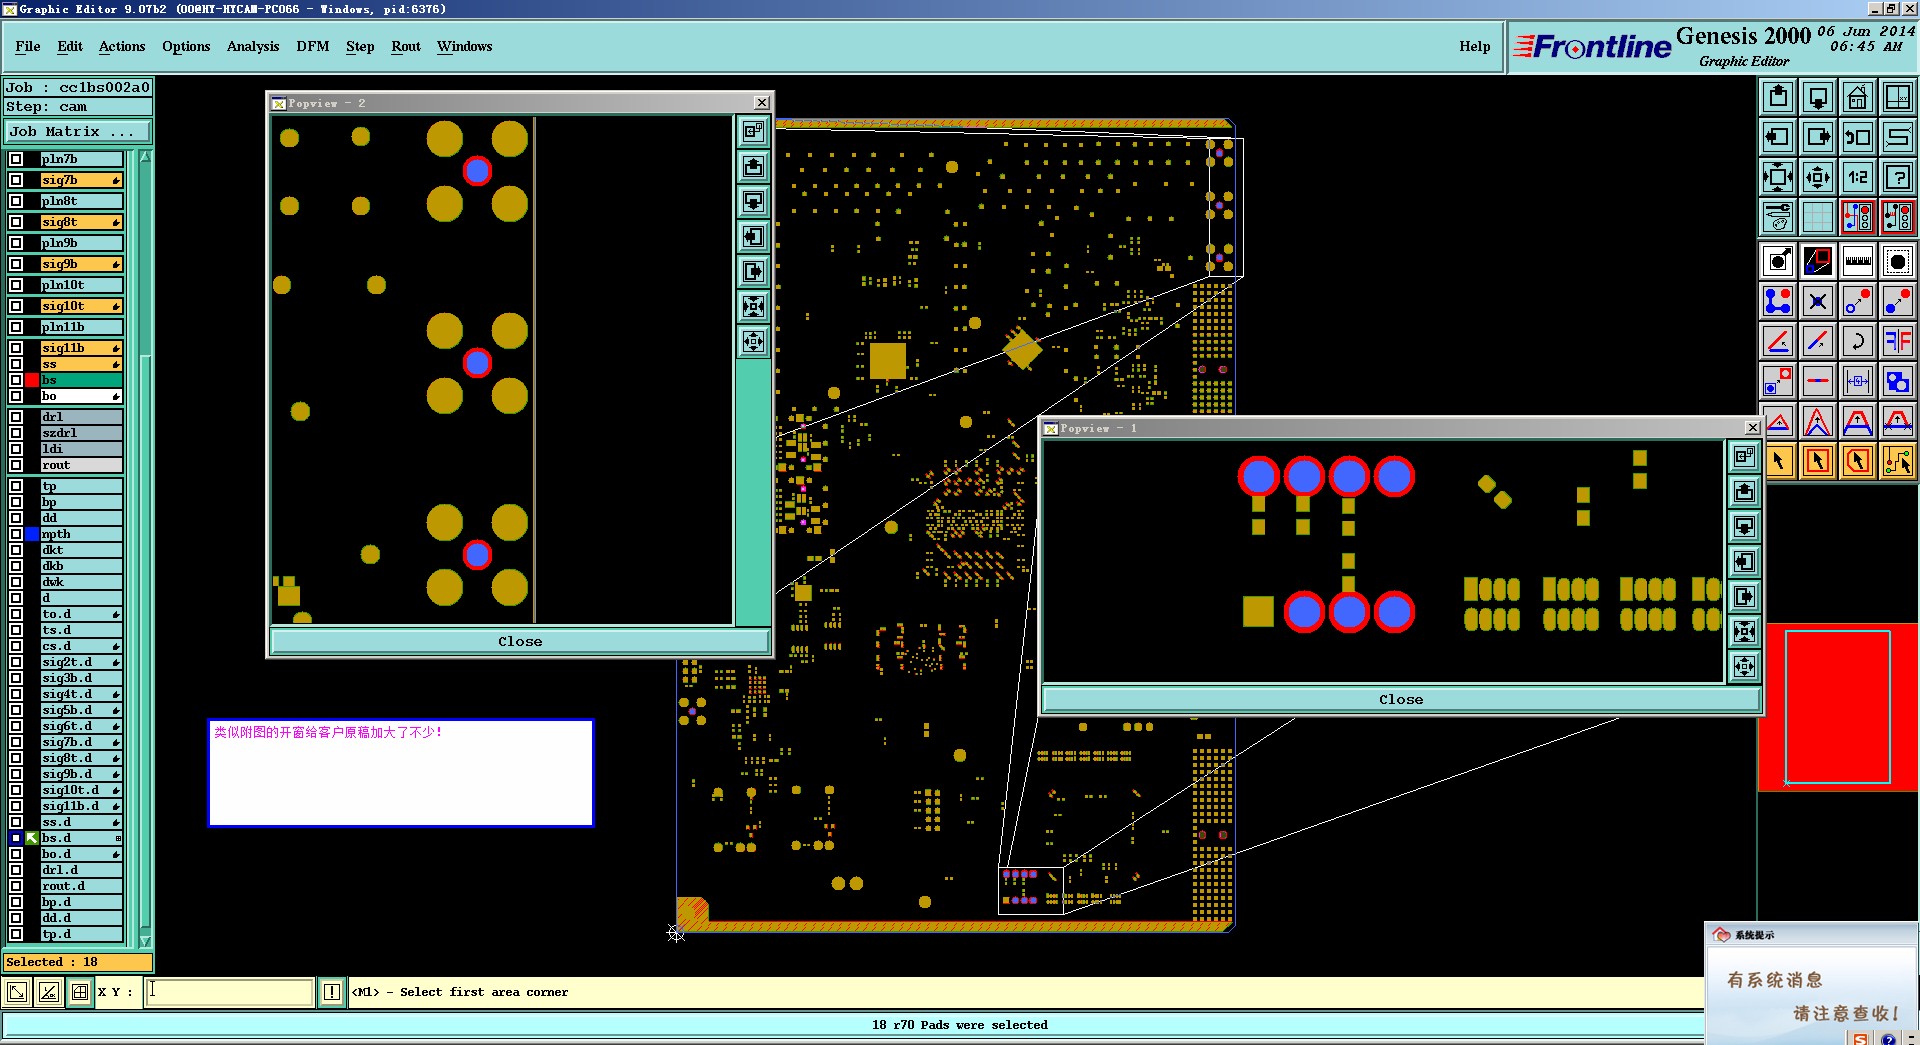This screenshot has height=1045, width=1920.
Task: Toggle checkbox for layer bs
Action: tap(16, 380)
